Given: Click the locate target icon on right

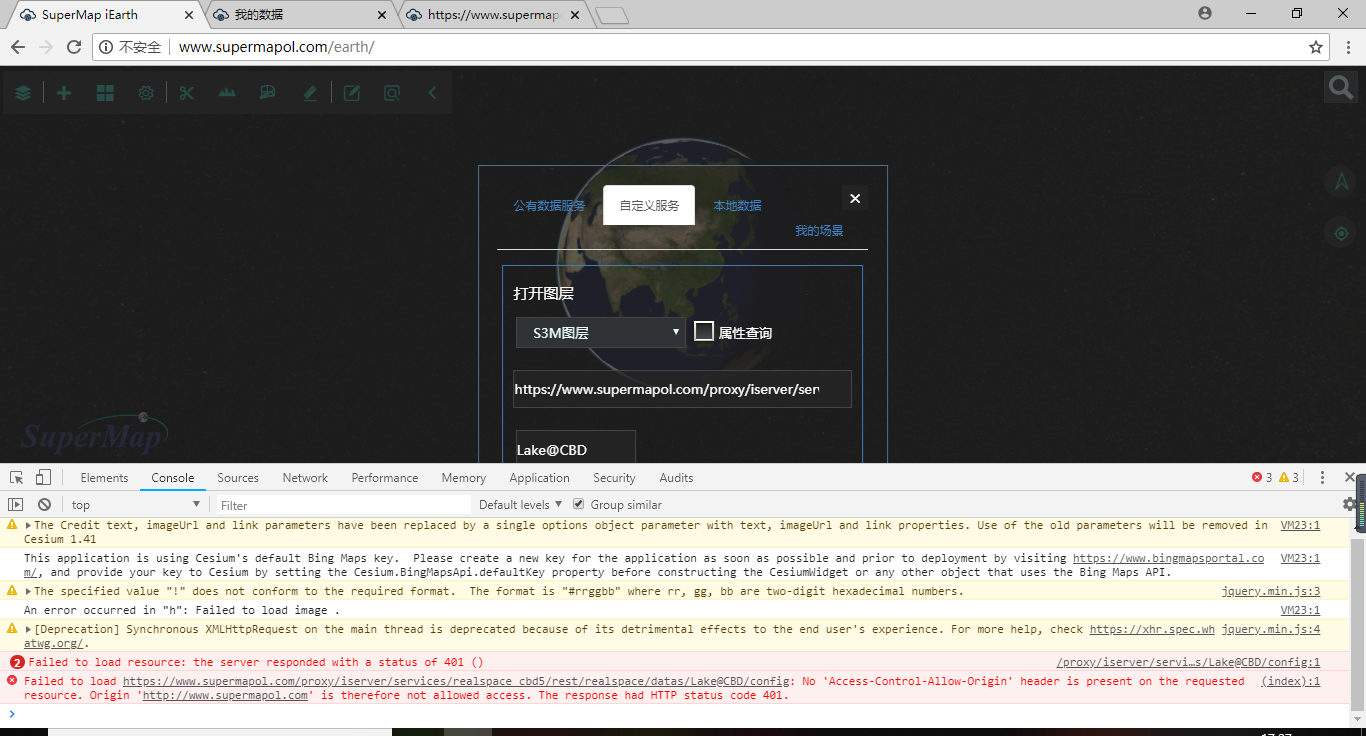Looking at the screenshot, I should 1340,233.
